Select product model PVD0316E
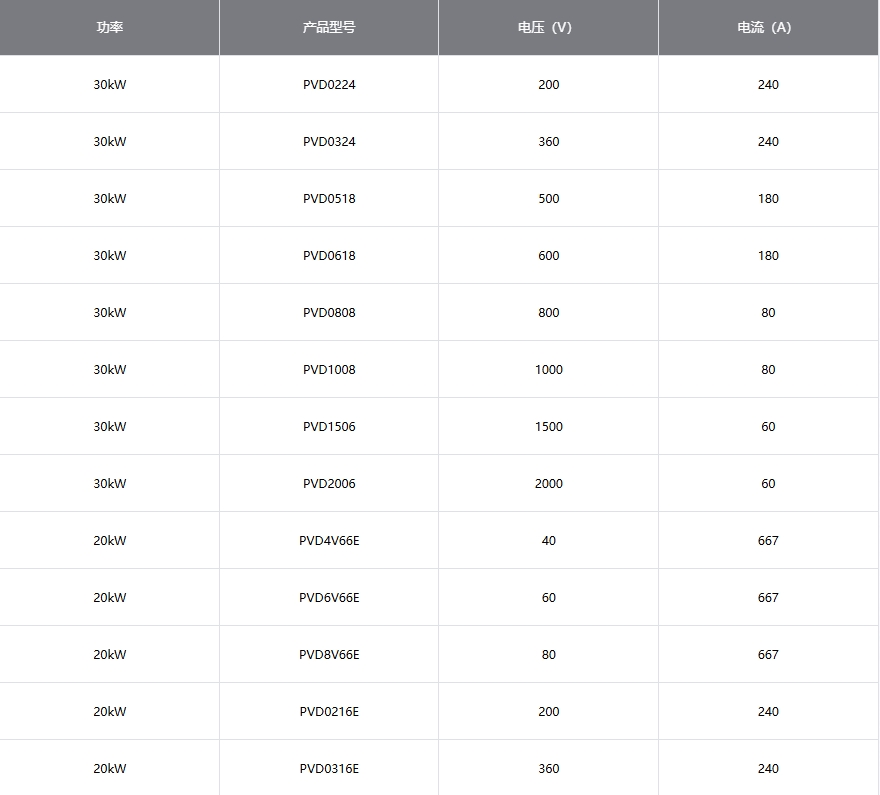The width and height of the screenshot is (880, 795). [329, 769]
